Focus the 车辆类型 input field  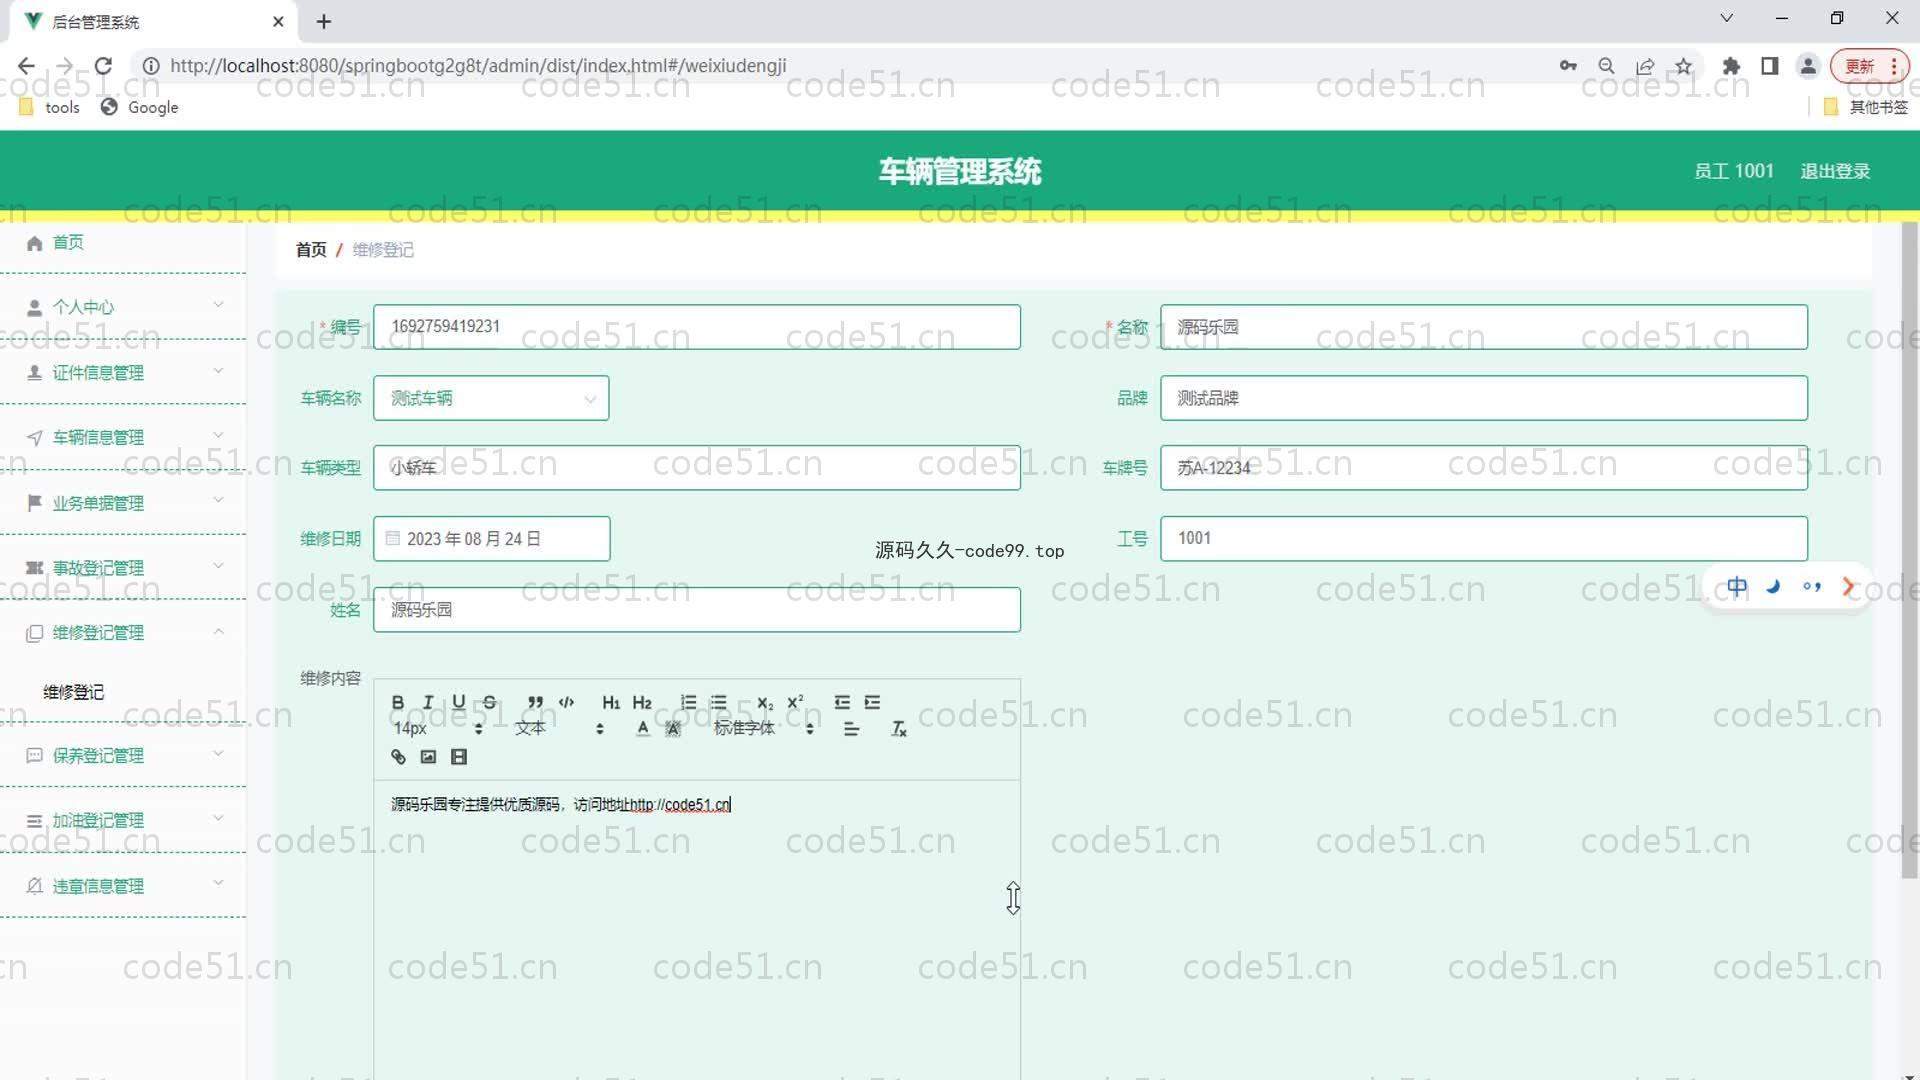697,468
